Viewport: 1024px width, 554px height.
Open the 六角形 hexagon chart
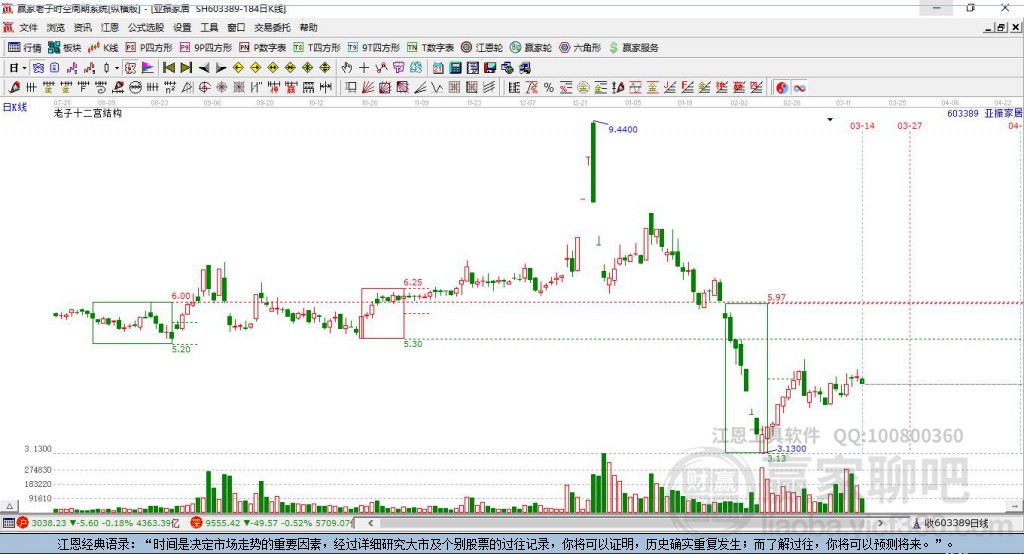580,48
